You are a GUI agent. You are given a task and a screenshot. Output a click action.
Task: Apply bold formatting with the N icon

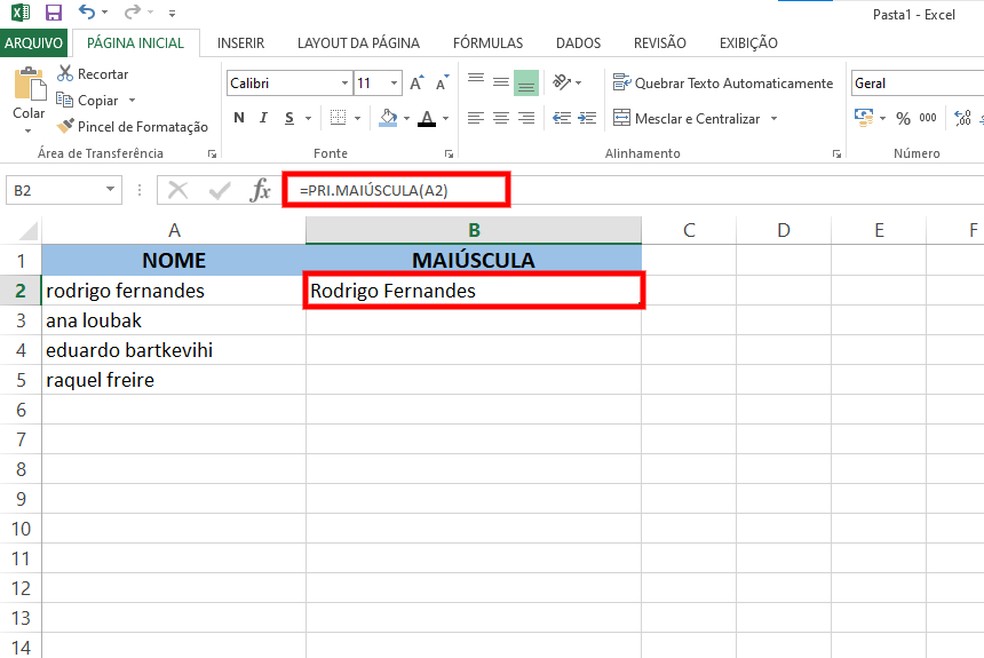click(x=238, y=117)
